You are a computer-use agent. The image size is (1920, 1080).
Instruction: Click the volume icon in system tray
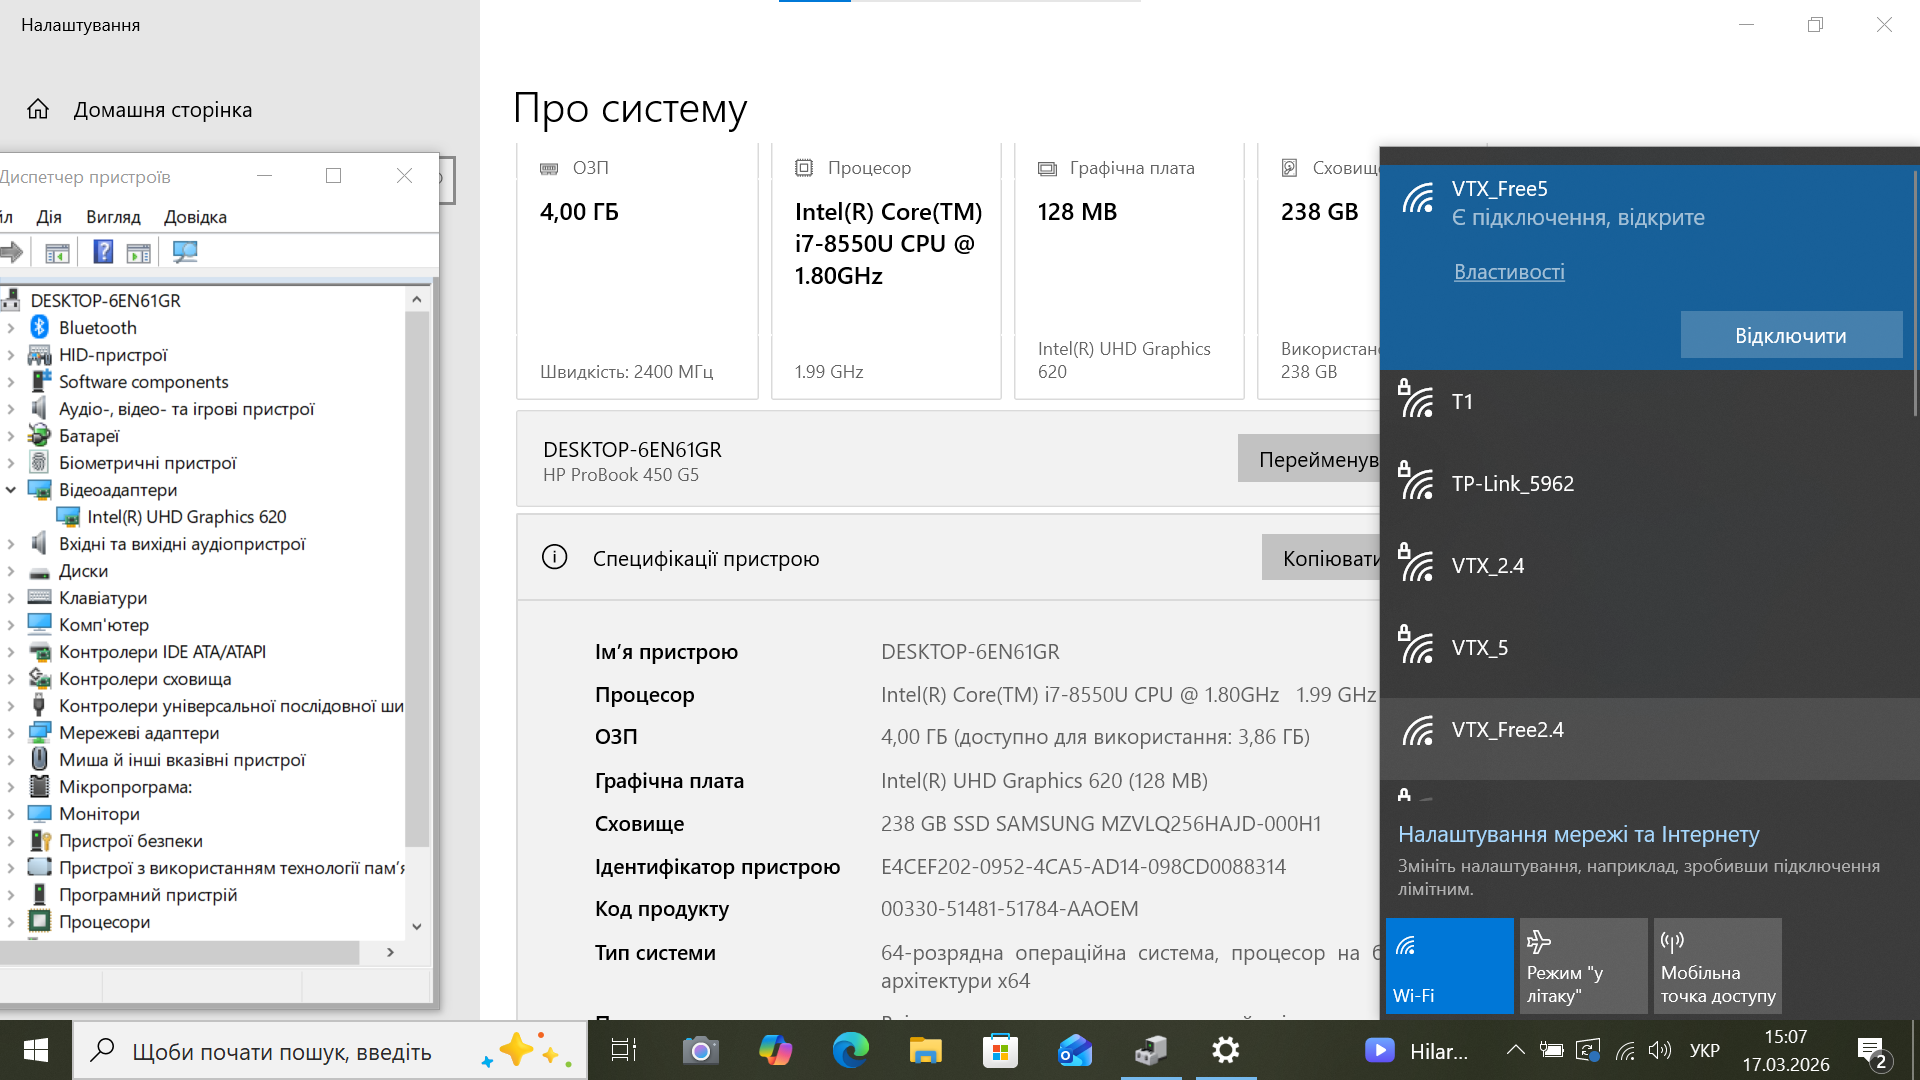coord(1659,1050)
